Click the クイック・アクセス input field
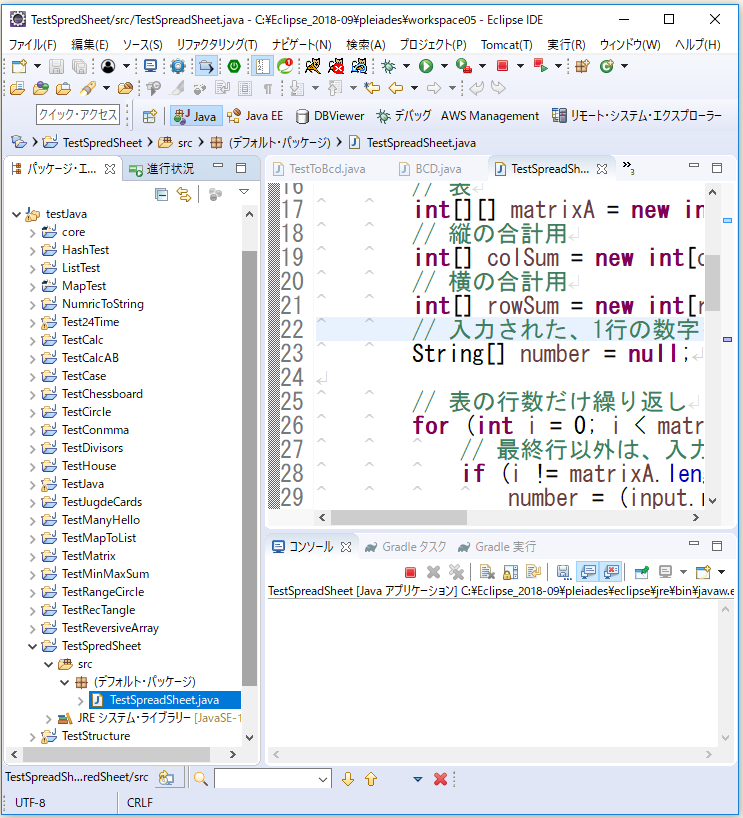Viewport: 743px width, 818px height. (78, 115)
